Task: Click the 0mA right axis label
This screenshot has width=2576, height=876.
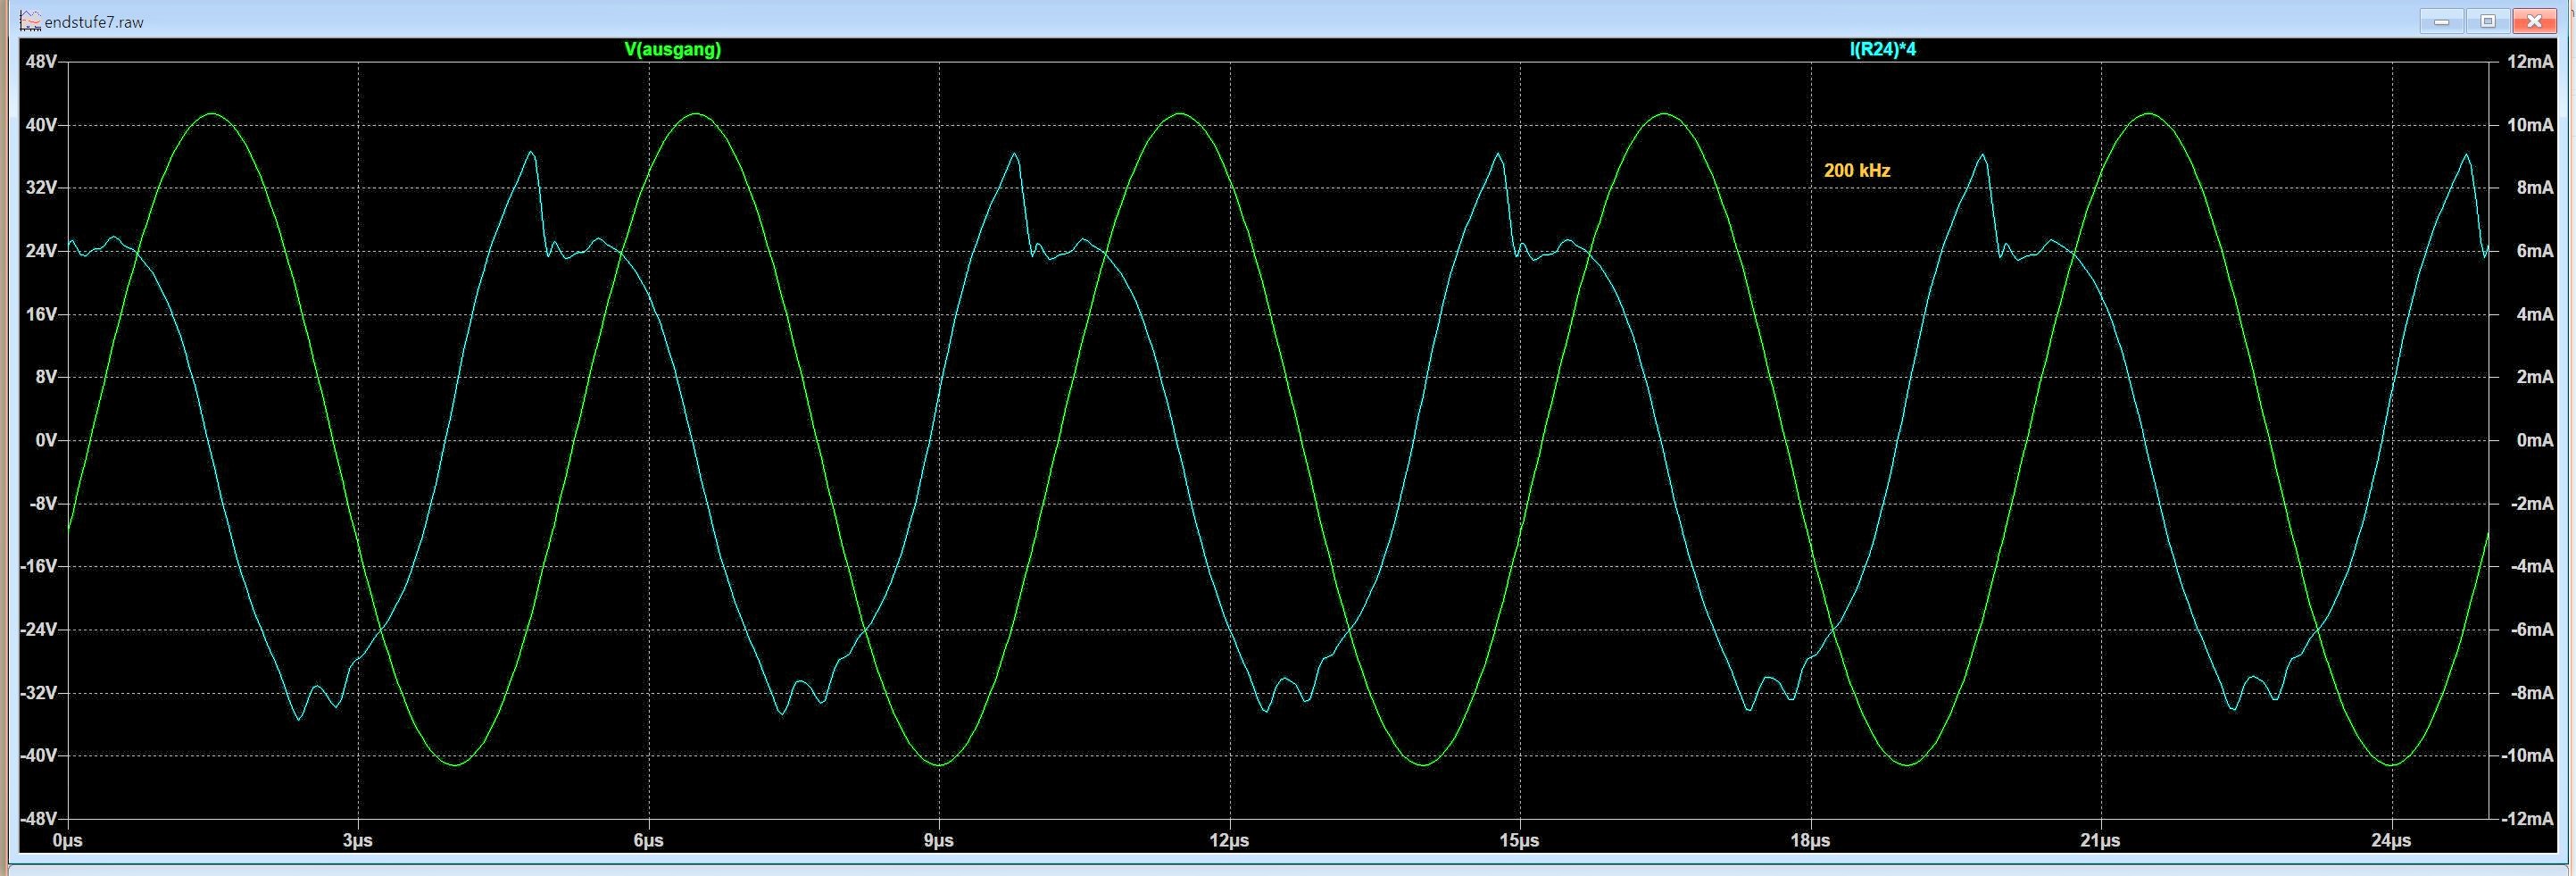Action: pos(2534,440)
